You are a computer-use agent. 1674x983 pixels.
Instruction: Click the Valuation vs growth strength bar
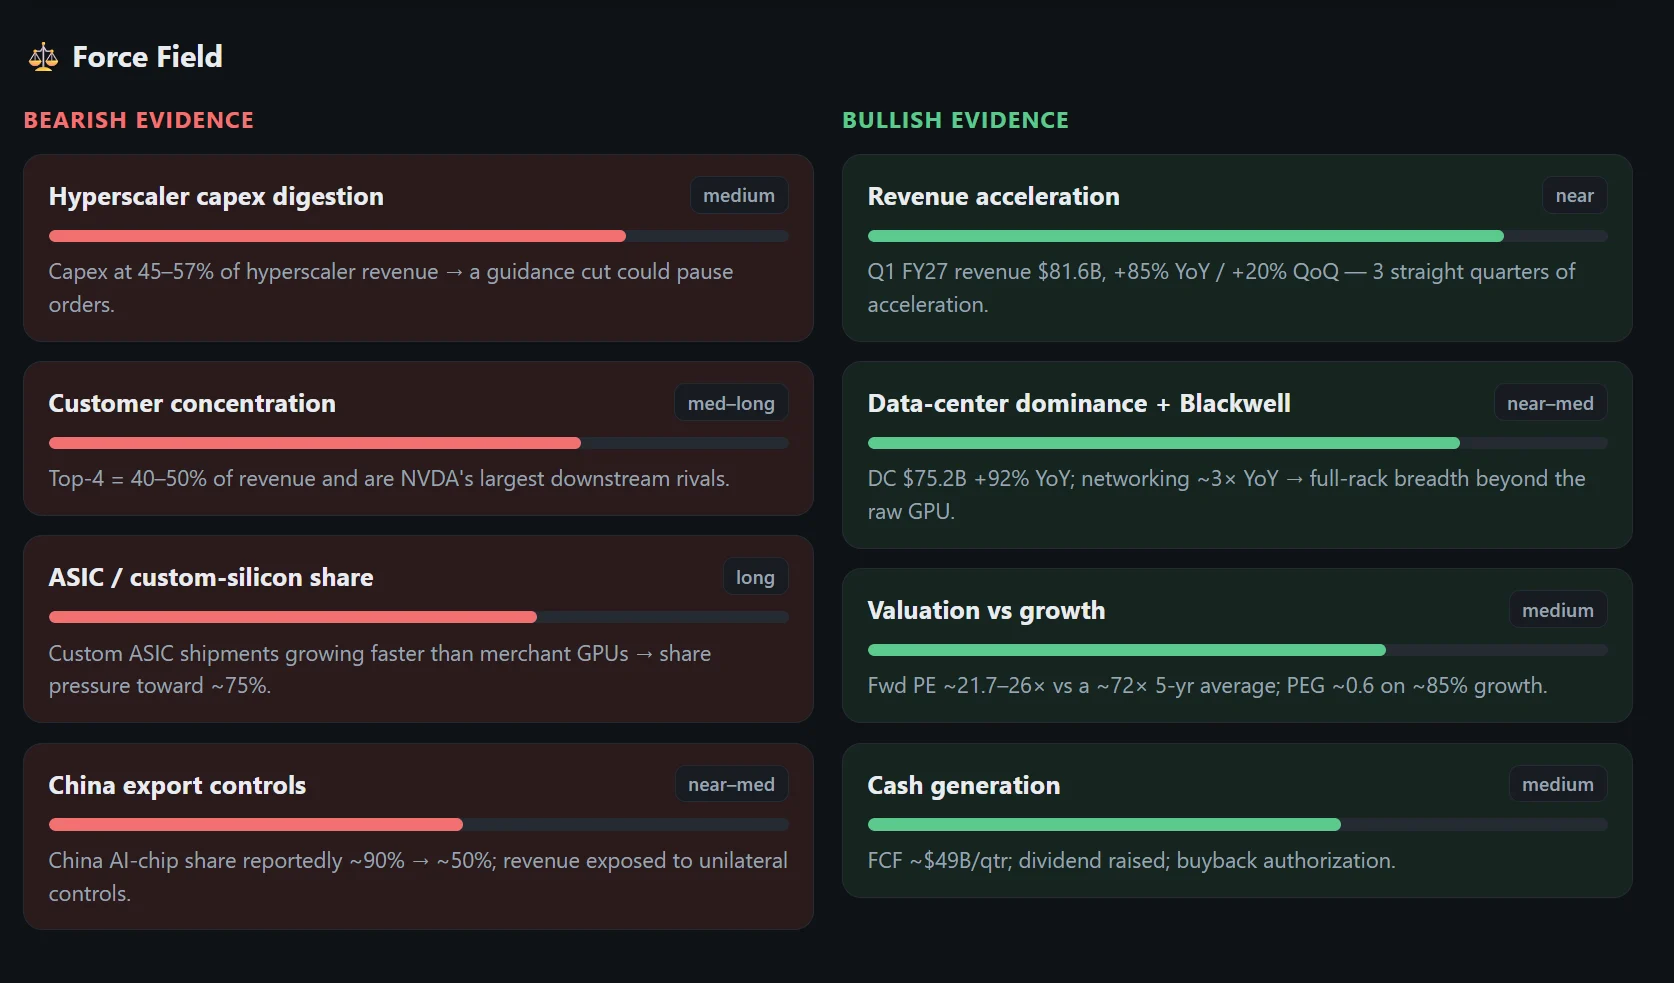[x=1237, y=650]
